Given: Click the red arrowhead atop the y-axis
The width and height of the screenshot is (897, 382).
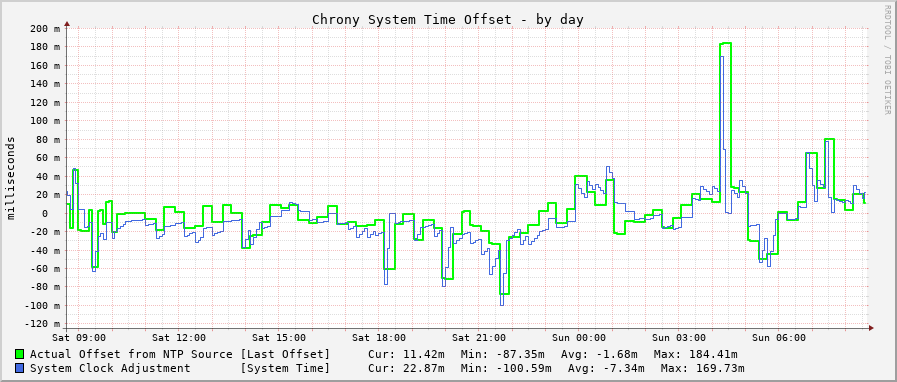Looking at the screenshot, I should tap(67, 23).
